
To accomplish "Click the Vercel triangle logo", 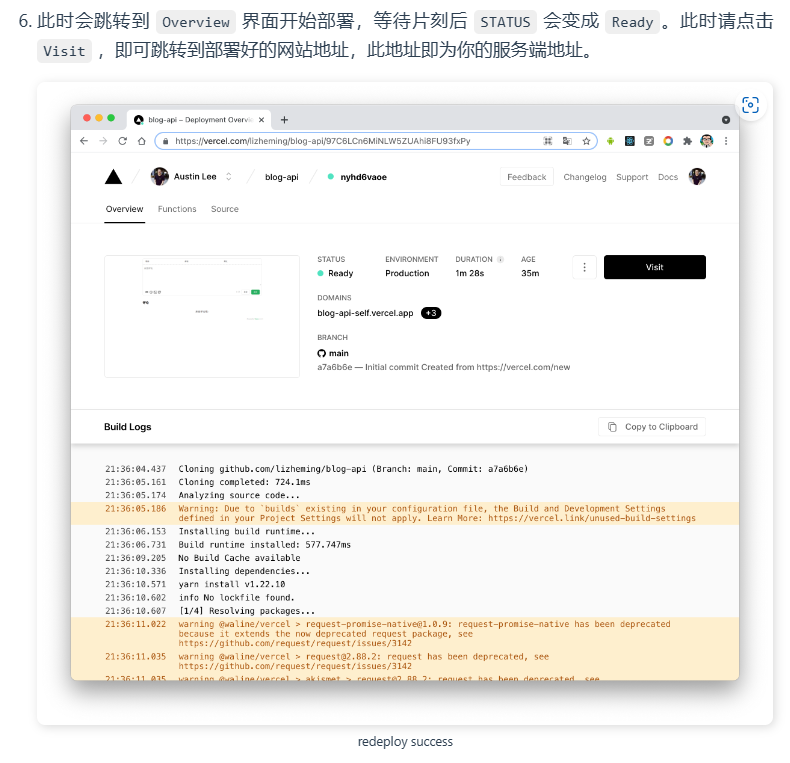I will click(x=113, y=177).
